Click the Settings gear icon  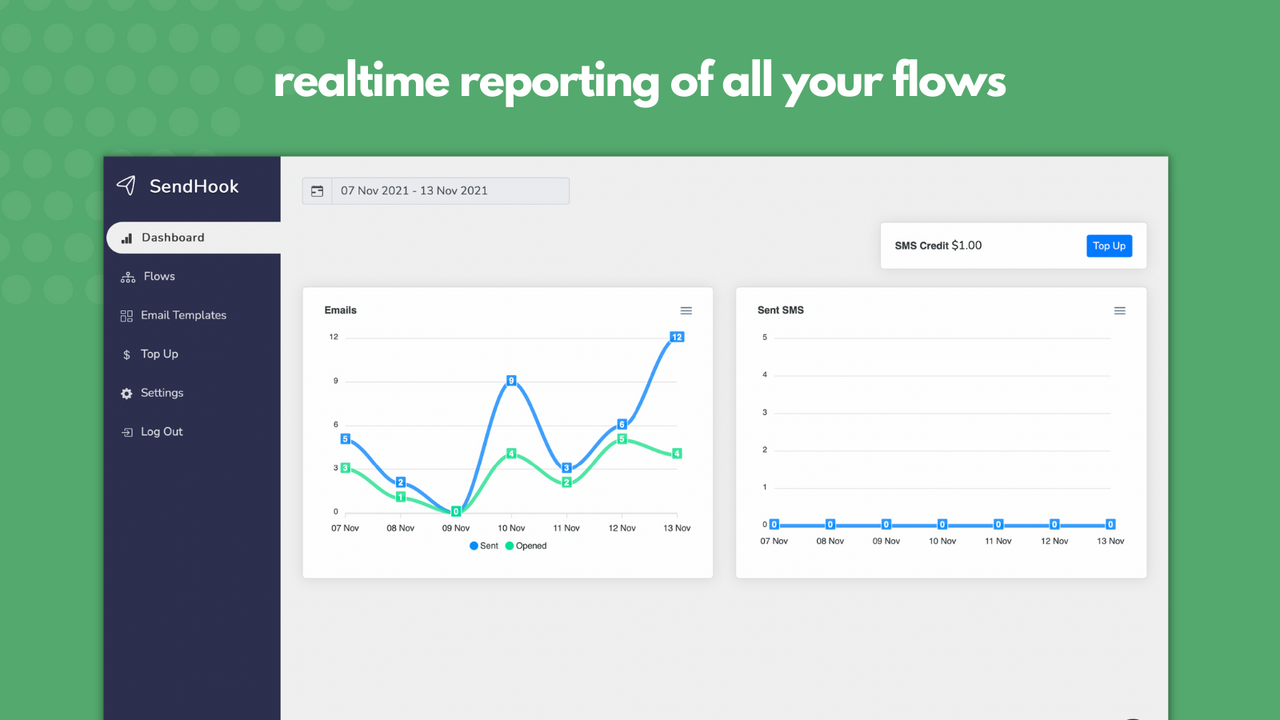point(126,394)
